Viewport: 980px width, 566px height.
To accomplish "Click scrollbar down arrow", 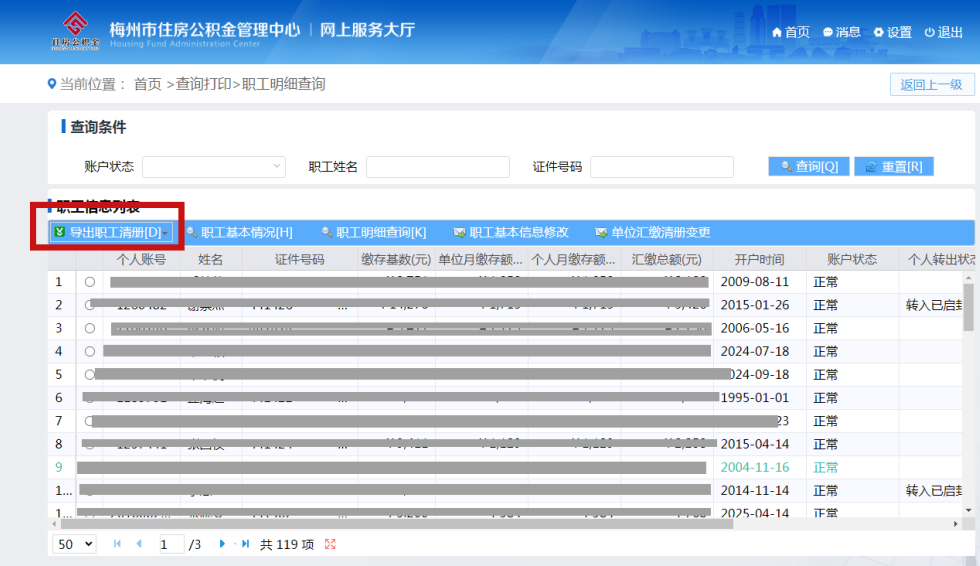I will coord(968,510).
